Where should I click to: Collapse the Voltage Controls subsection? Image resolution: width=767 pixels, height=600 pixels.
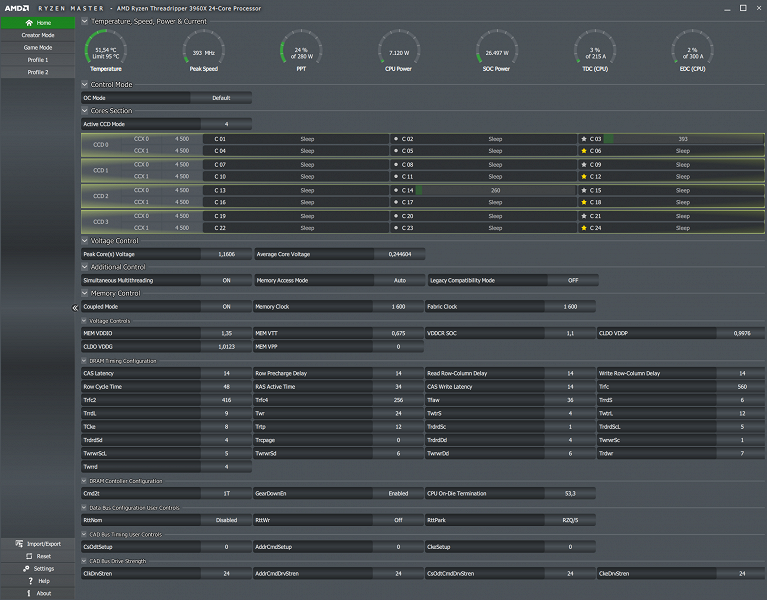pos(84,321)
